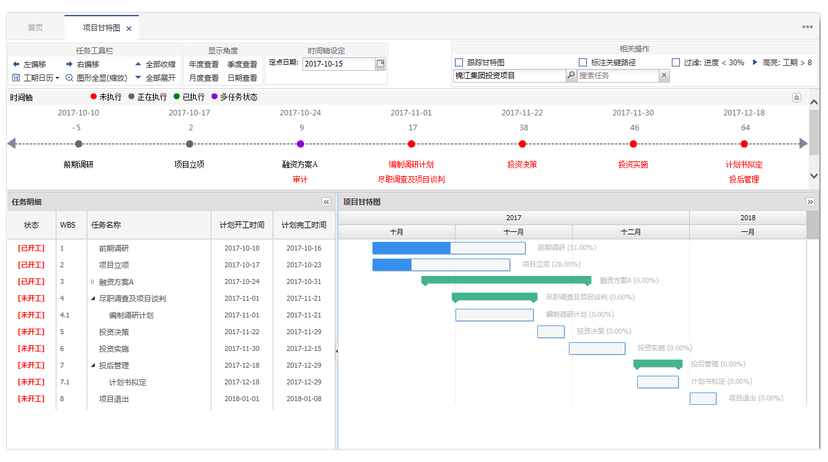Click the 前期调研 timeline marker dot

click(79, 144)
